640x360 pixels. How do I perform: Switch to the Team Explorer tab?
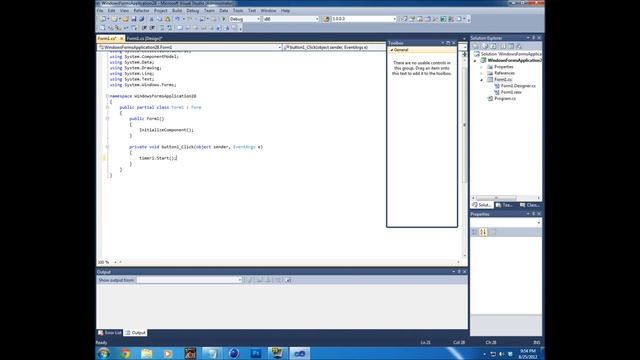(504, 205)
